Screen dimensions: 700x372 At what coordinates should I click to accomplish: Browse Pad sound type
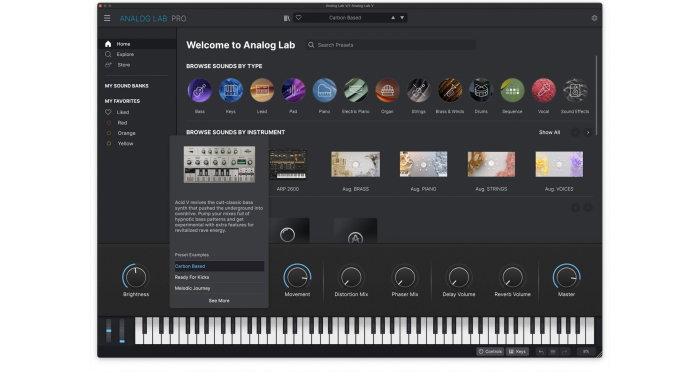click(x=293, y=91)
